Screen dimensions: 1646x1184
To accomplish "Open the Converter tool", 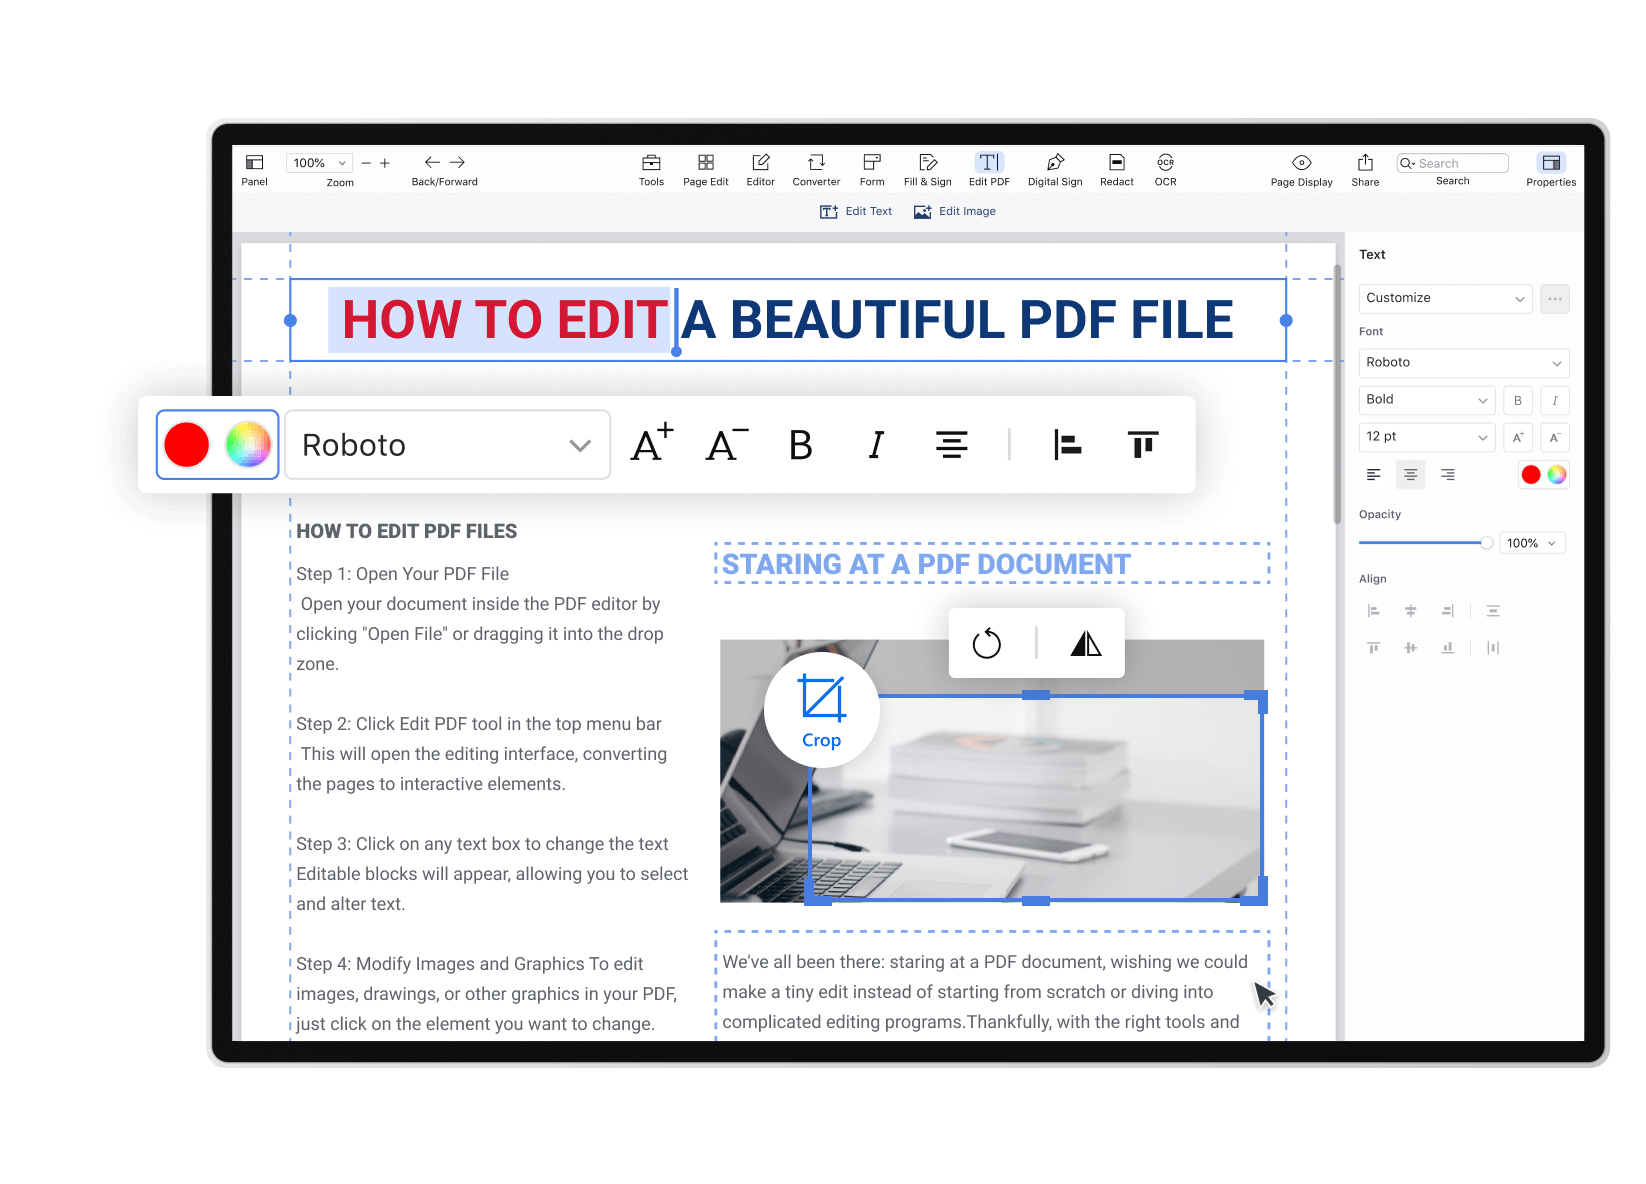I will click(817, 162).
